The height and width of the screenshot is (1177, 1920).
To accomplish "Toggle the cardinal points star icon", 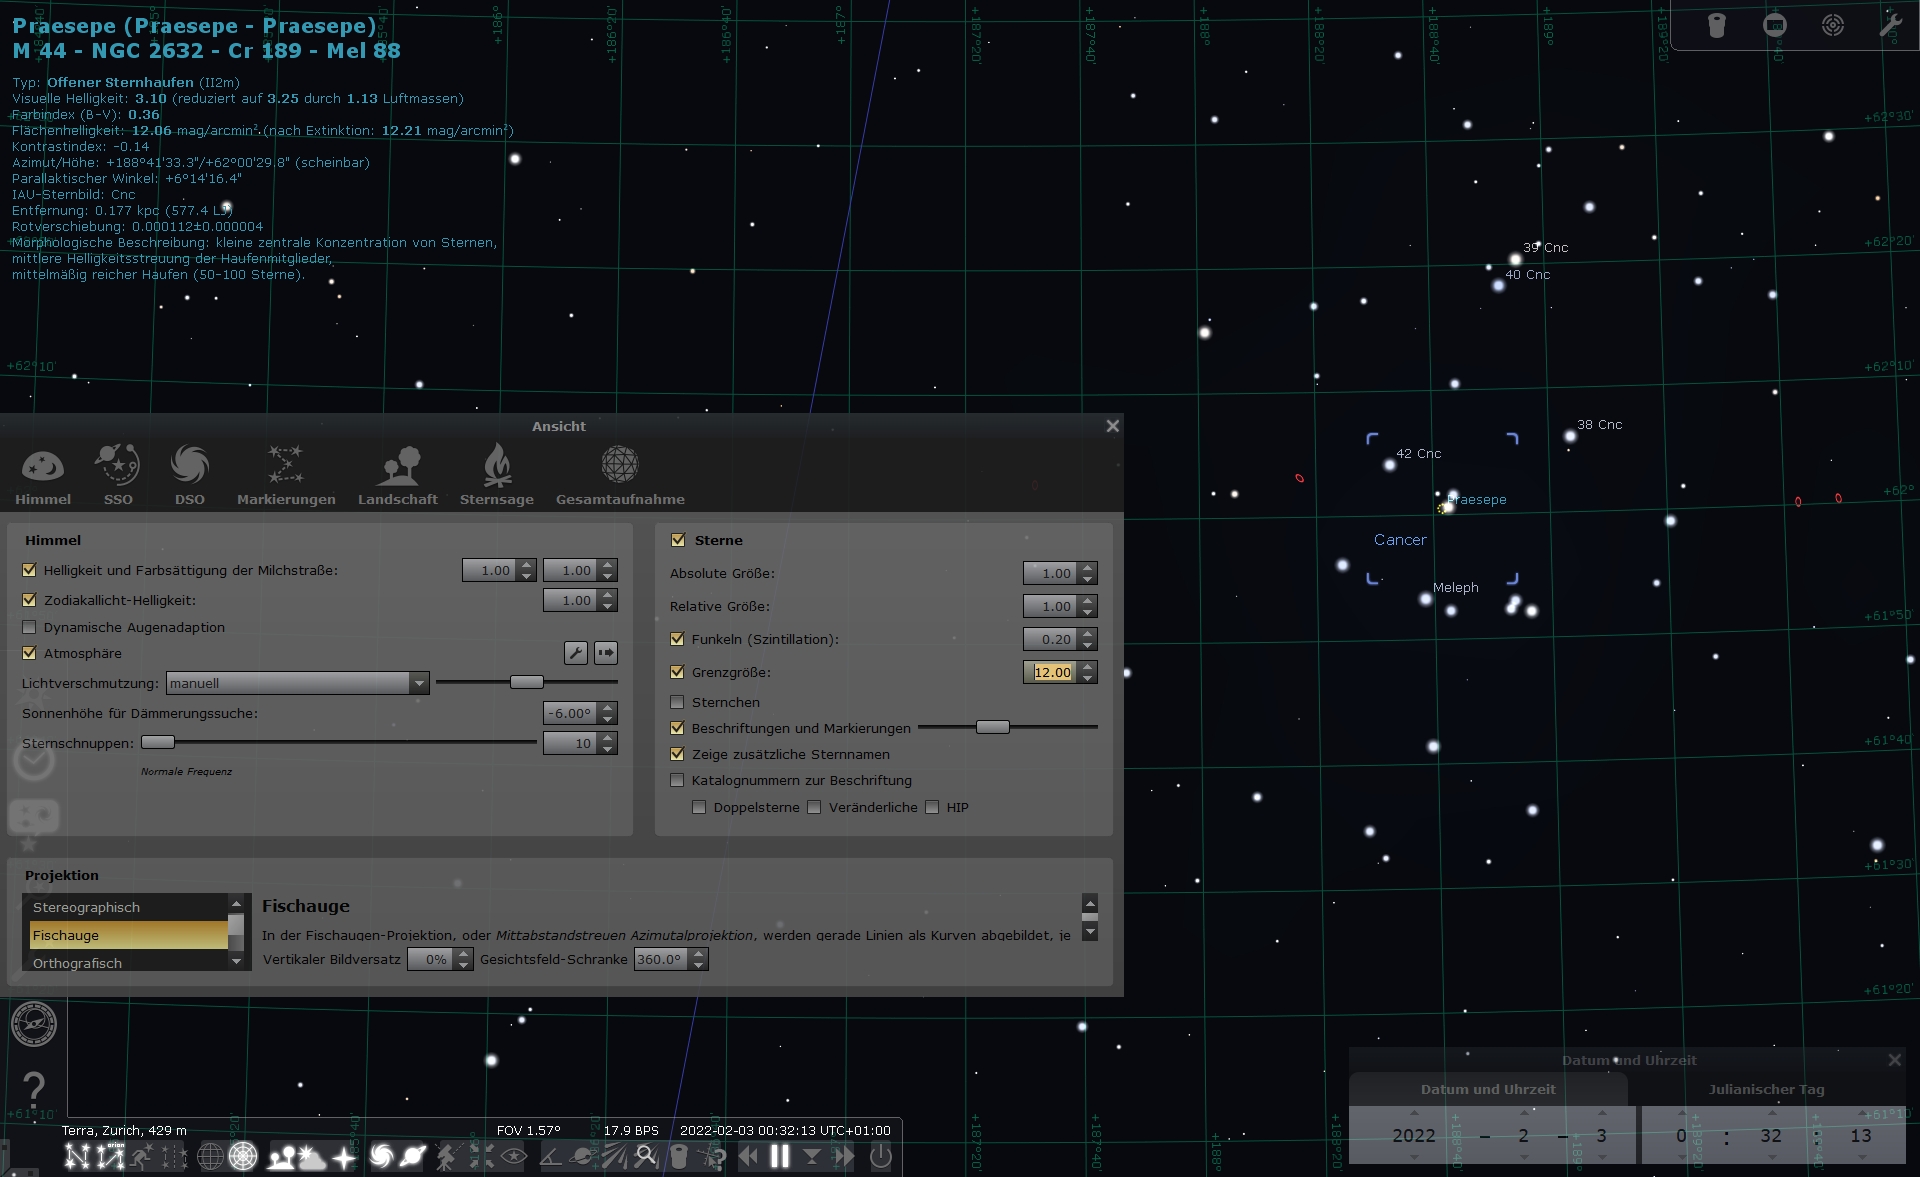I will pyautogui.click(x=344, y=1157).
